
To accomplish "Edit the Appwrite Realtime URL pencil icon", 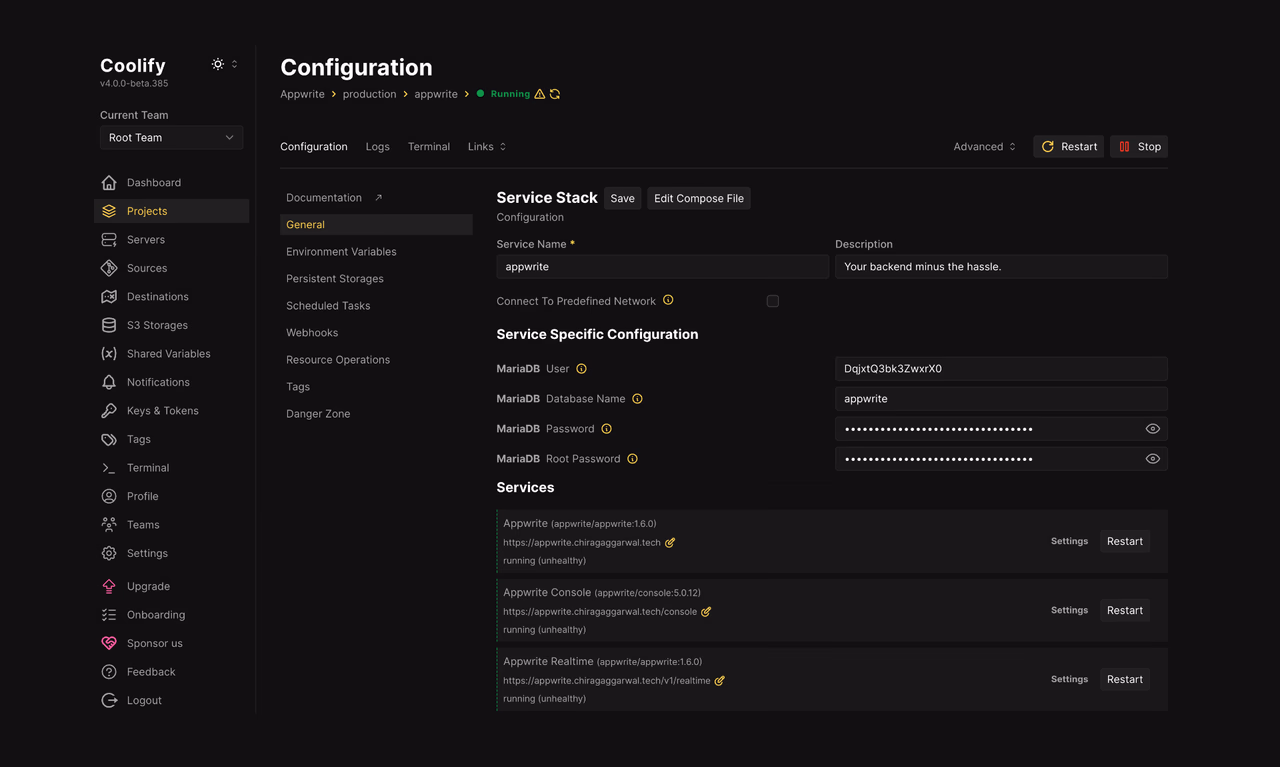I will click(720, 681).
